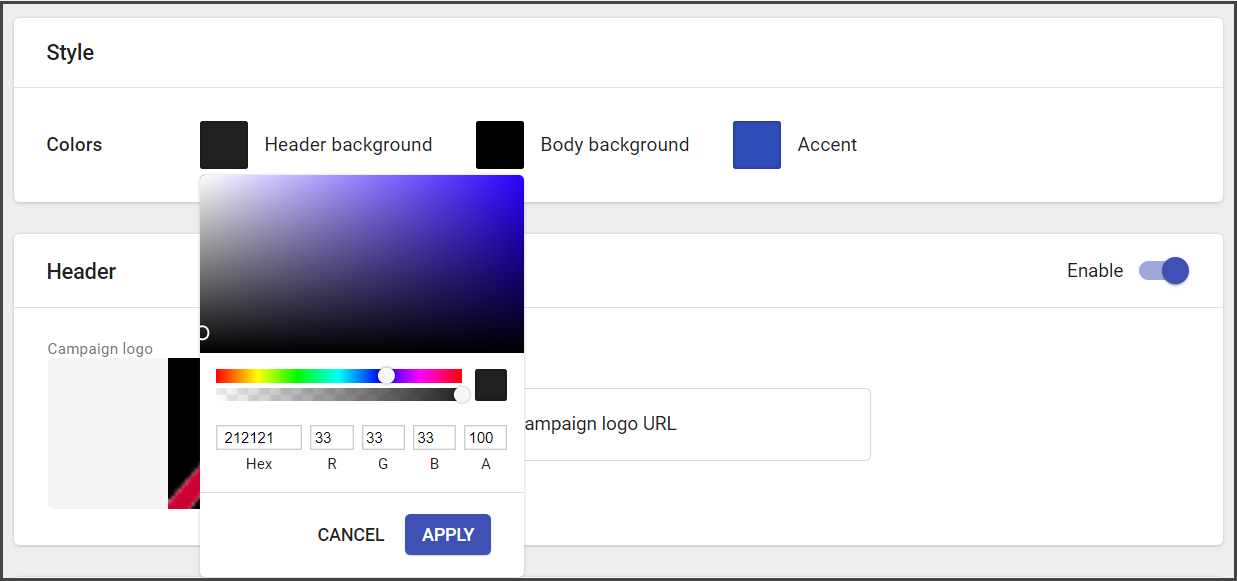1237x581 pixels.
Task: Click the Accent label
Action: 827,145
